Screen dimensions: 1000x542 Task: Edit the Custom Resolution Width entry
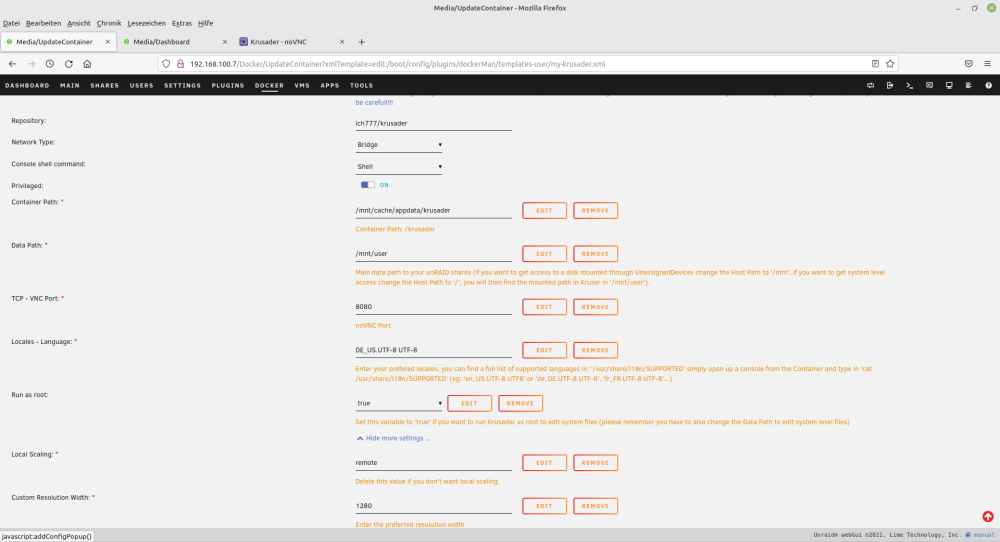544,506
